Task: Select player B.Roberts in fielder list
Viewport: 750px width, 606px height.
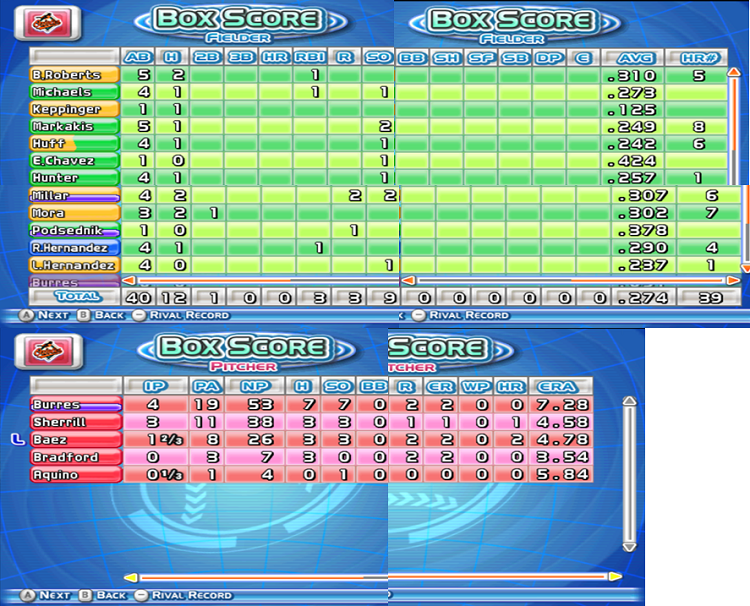Action: (x=75, y=75)
